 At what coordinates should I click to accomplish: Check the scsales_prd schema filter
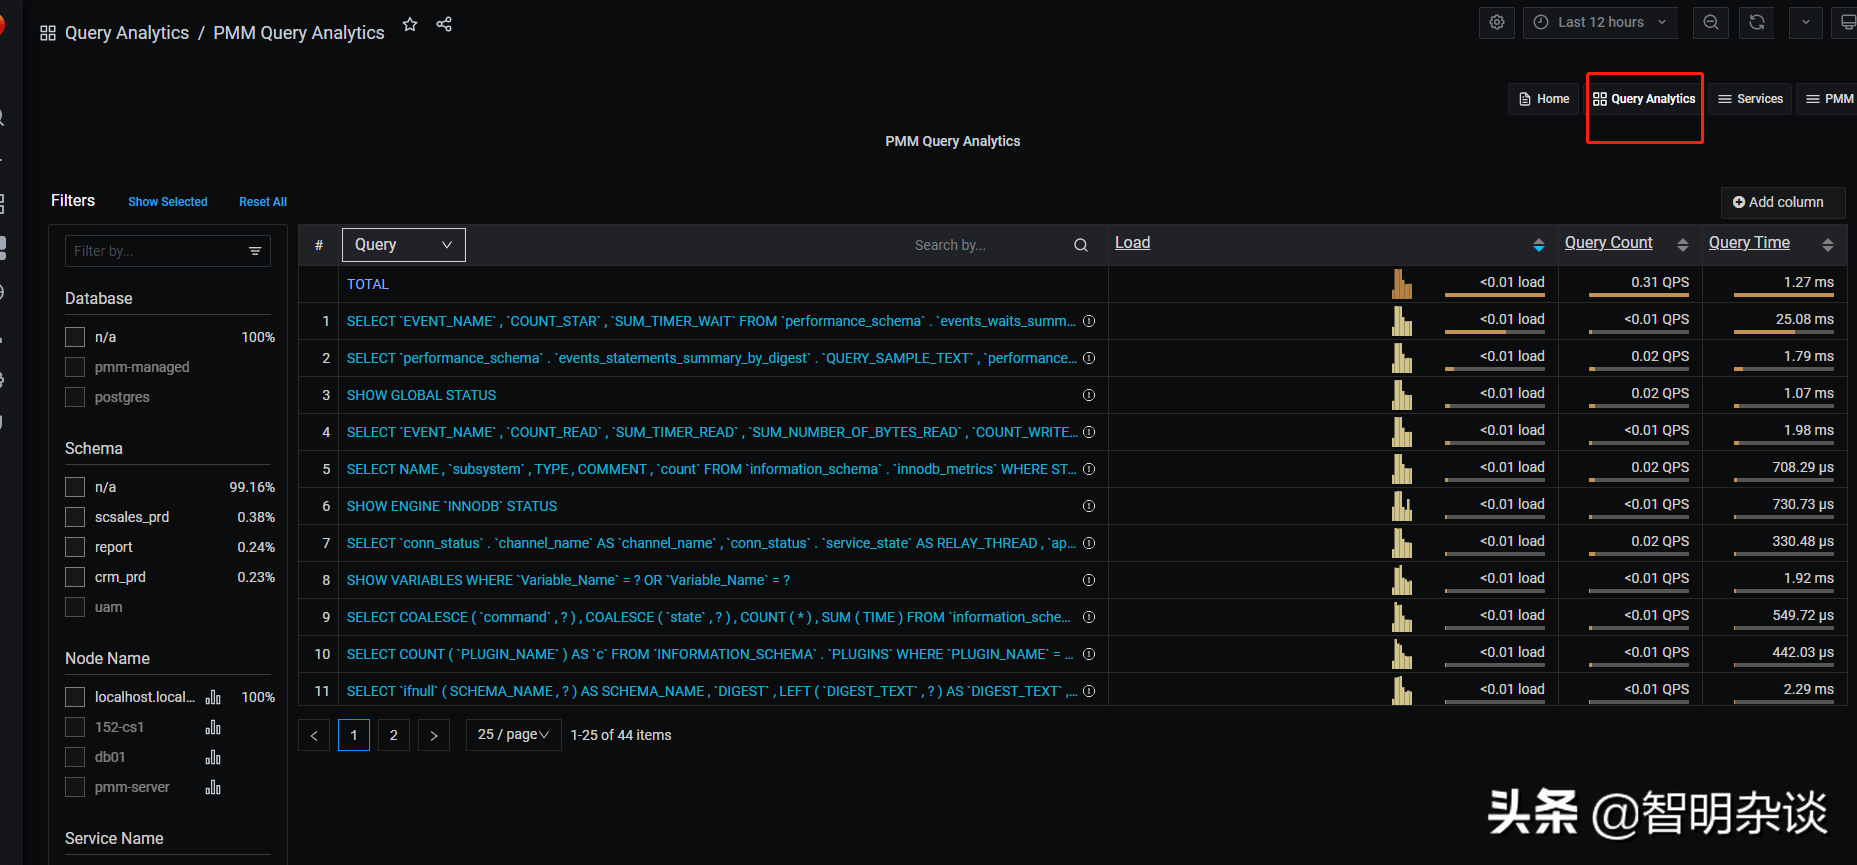[x=75, y=517]
